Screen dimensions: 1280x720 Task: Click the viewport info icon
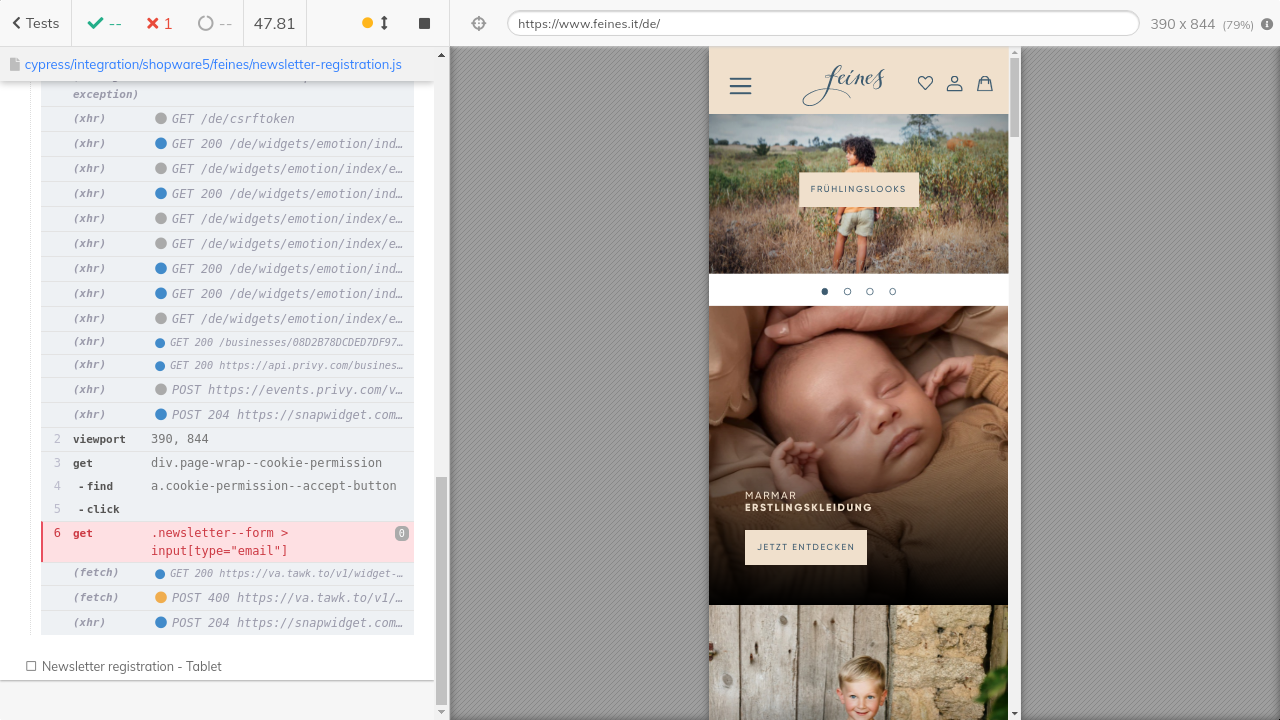pos(1267,24)
